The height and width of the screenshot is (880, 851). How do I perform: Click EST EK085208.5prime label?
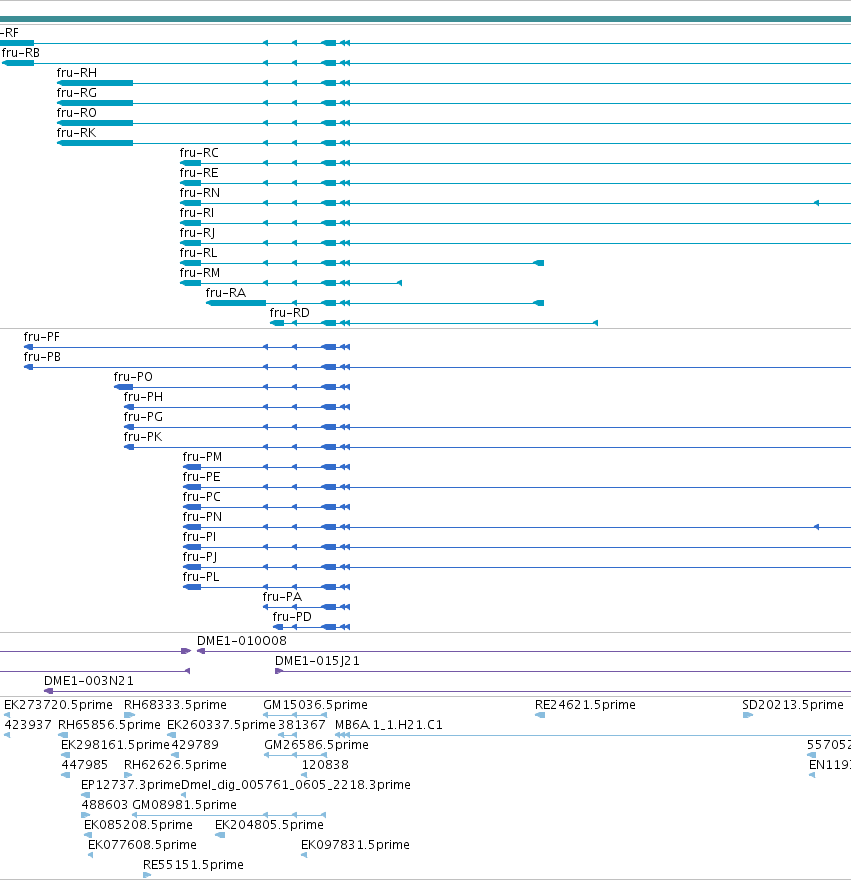tap(138, 825)
